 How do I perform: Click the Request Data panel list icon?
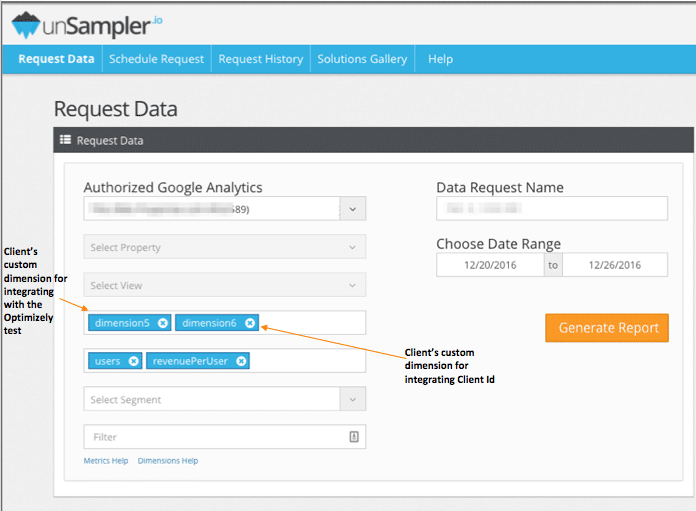pos(66,141)
